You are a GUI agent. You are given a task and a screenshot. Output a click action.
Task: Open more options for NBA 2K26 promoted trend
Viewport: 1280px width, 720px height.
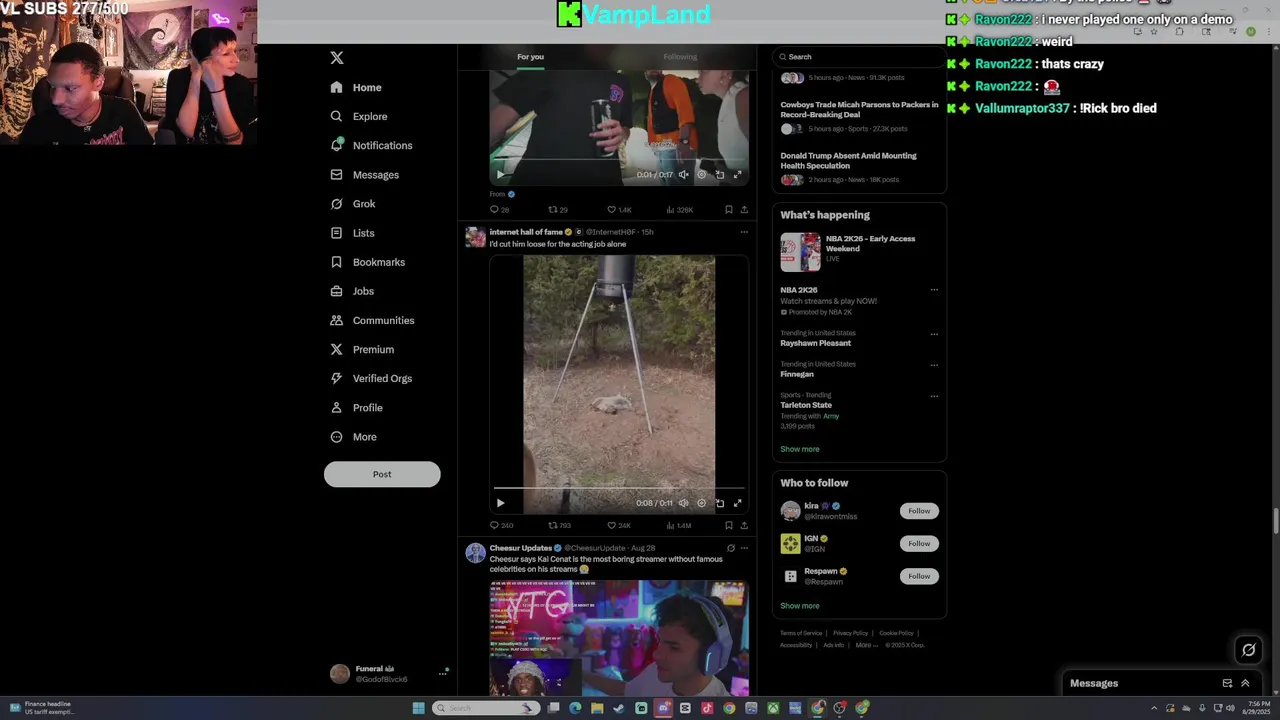934,290
